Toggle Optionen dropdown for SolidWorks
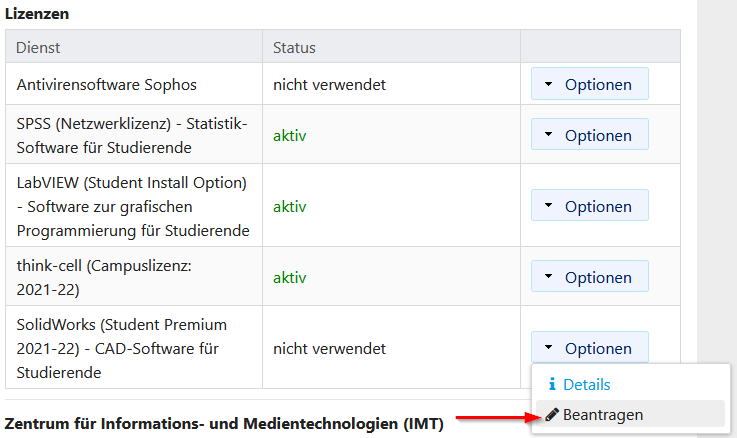737x438 pixels. [x=589, y=348]
